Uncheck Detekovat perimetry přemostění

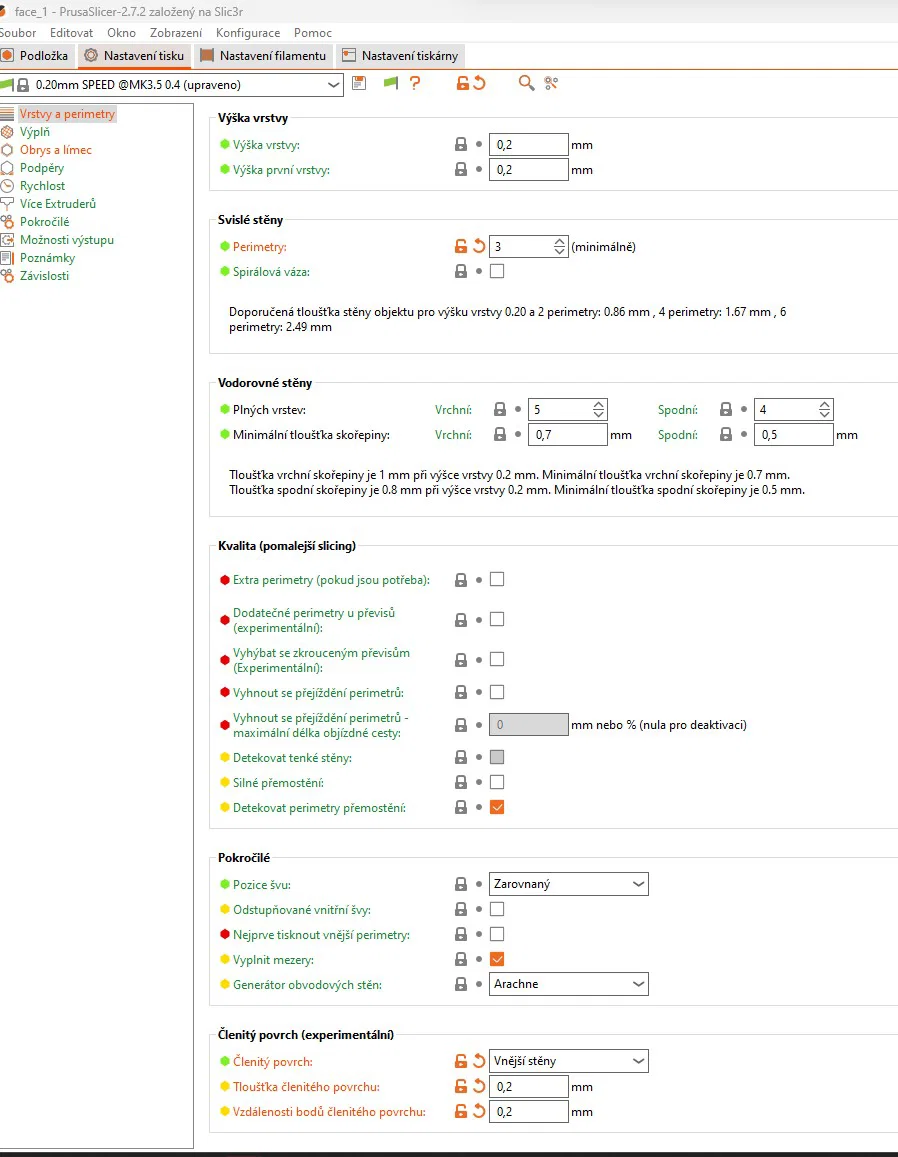[497, 807]
